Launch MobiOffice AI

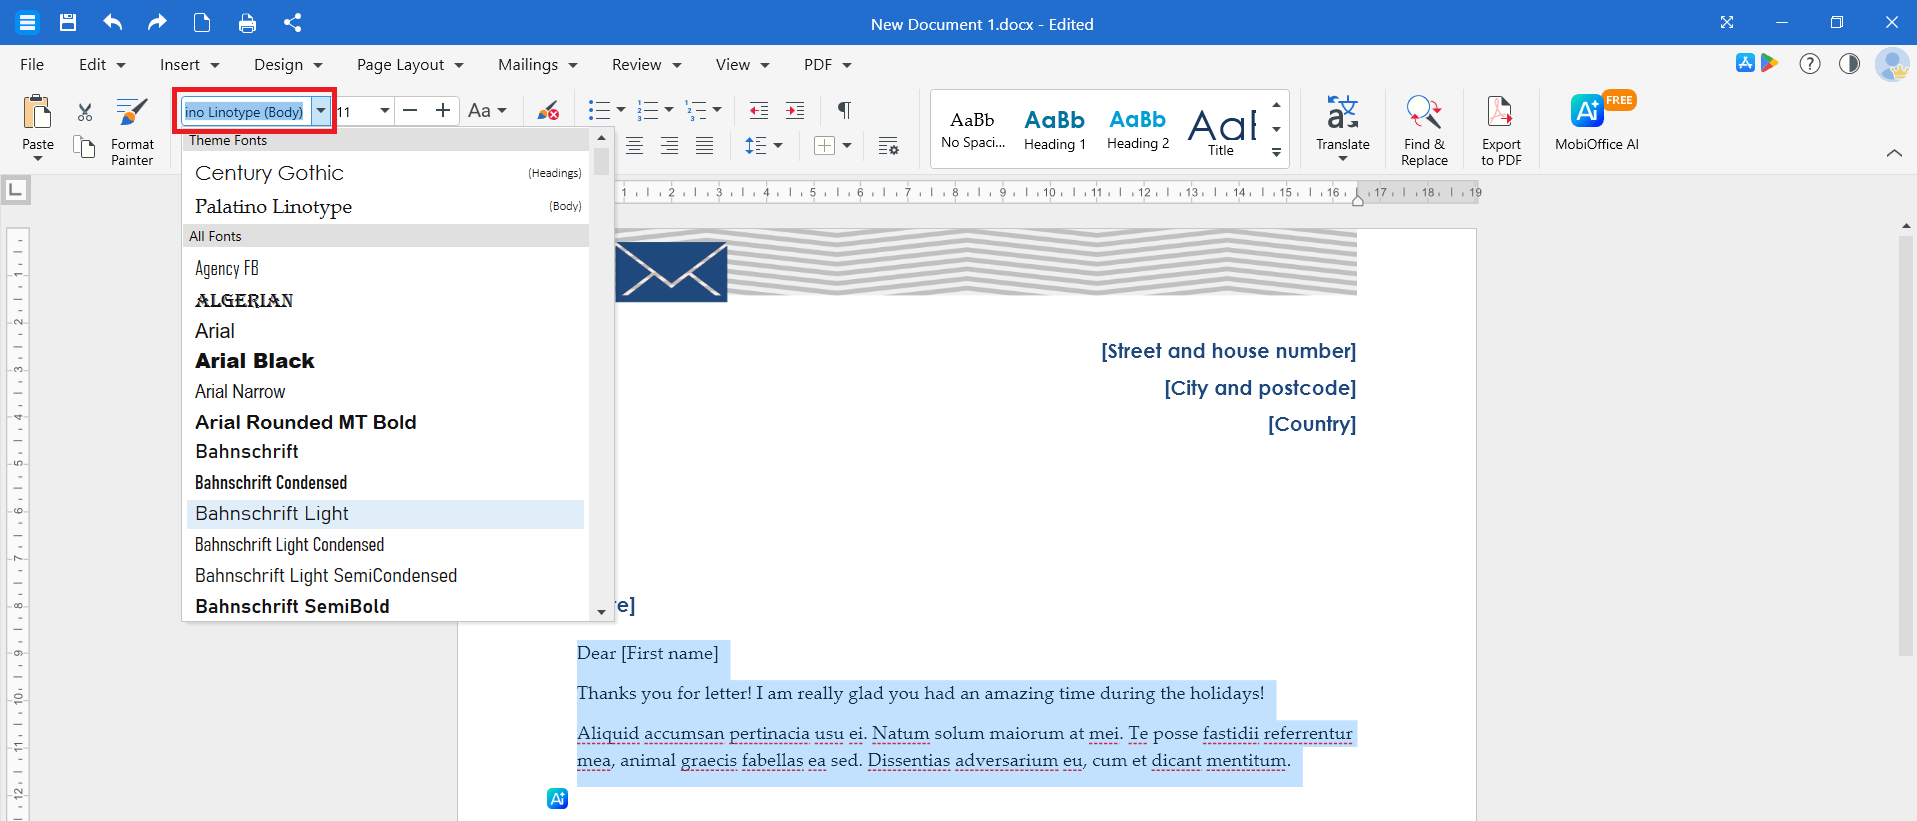pyautogui.click(x=1596, y=122)
